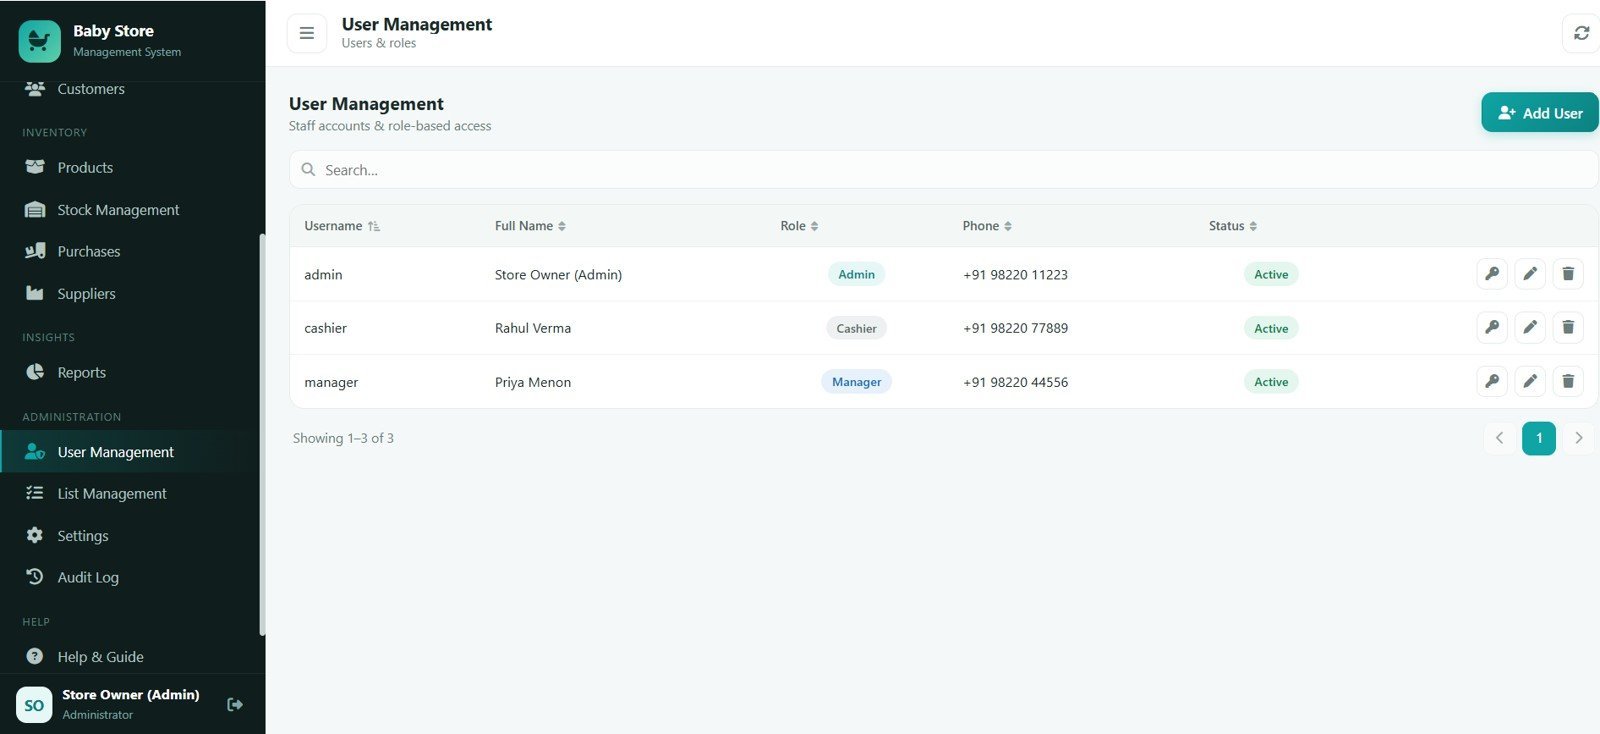Sort table by Username column
1600x734 pixels.
tap(342, 226)
